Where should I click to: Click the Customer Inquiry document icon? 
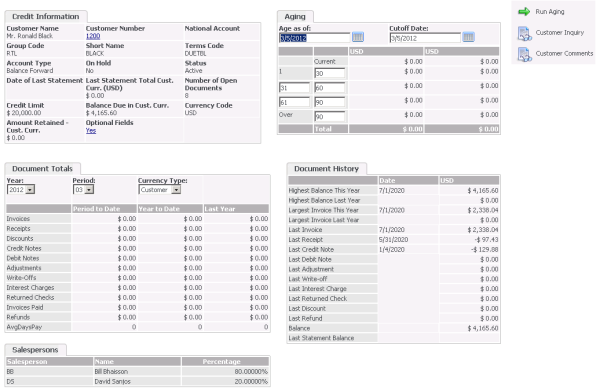coord(524,33)
